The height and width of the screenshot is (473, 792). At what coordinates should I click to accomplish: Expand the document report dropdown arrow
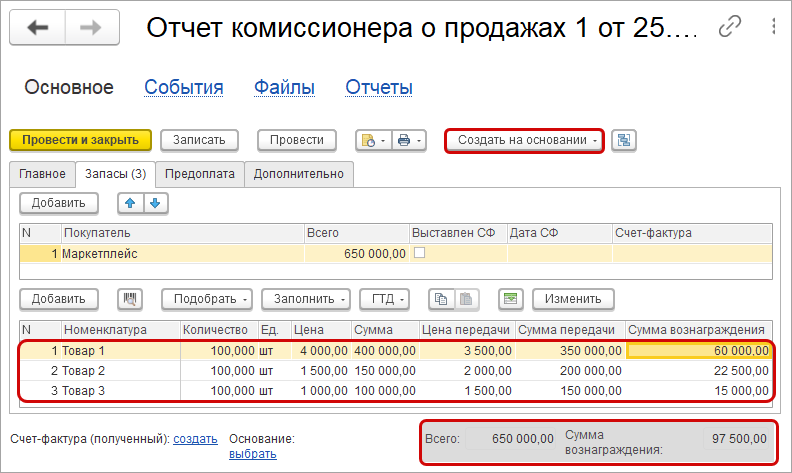pos(383,141)
